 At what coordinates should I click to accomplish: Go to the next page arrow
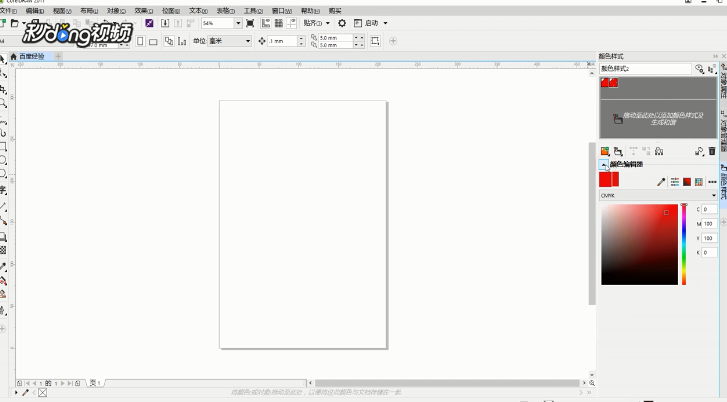(63, 383)
